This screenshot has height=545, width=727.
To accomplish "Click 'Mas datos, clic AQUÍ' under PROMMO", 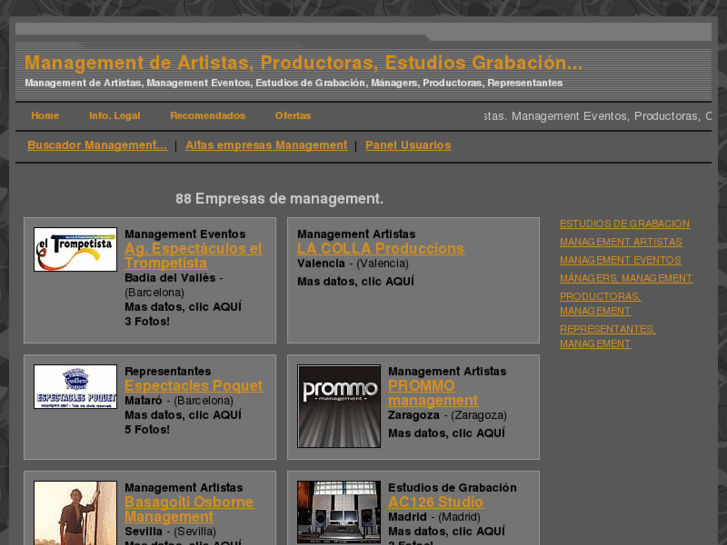I will tap(446, 433).
